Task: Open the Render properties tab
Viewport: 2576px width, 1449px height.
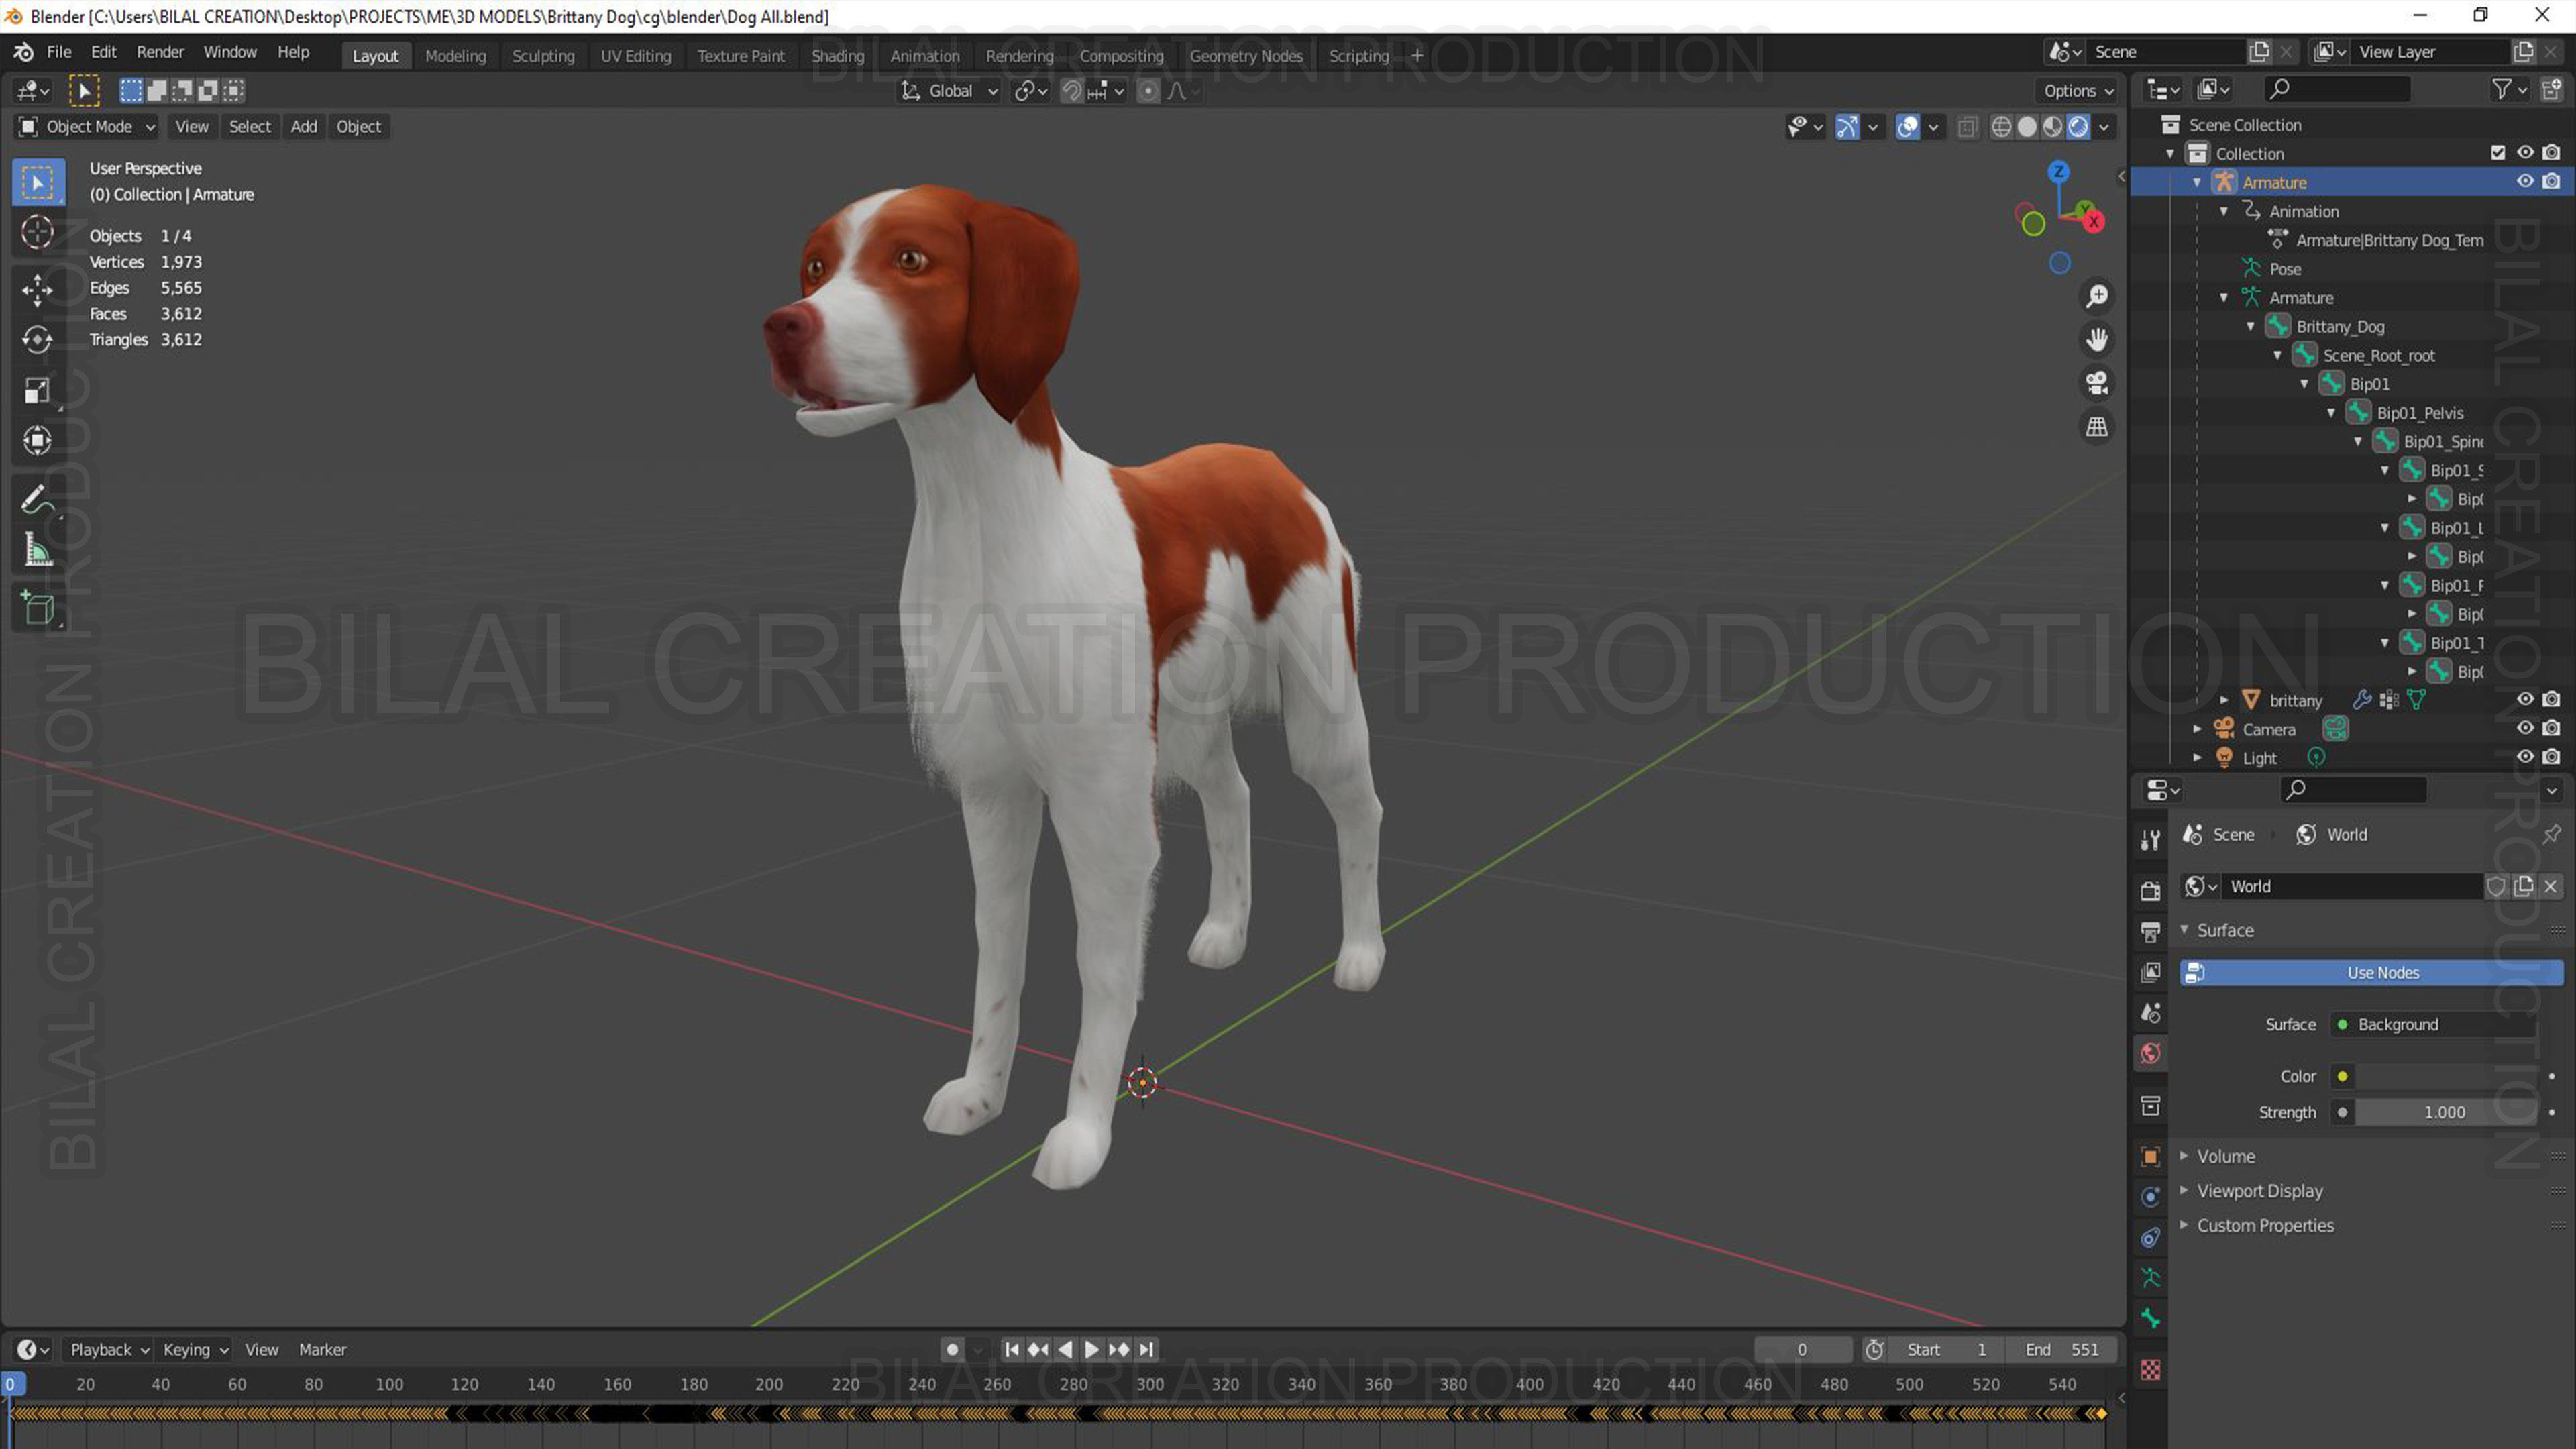Action: click(x=2150, y=890)
